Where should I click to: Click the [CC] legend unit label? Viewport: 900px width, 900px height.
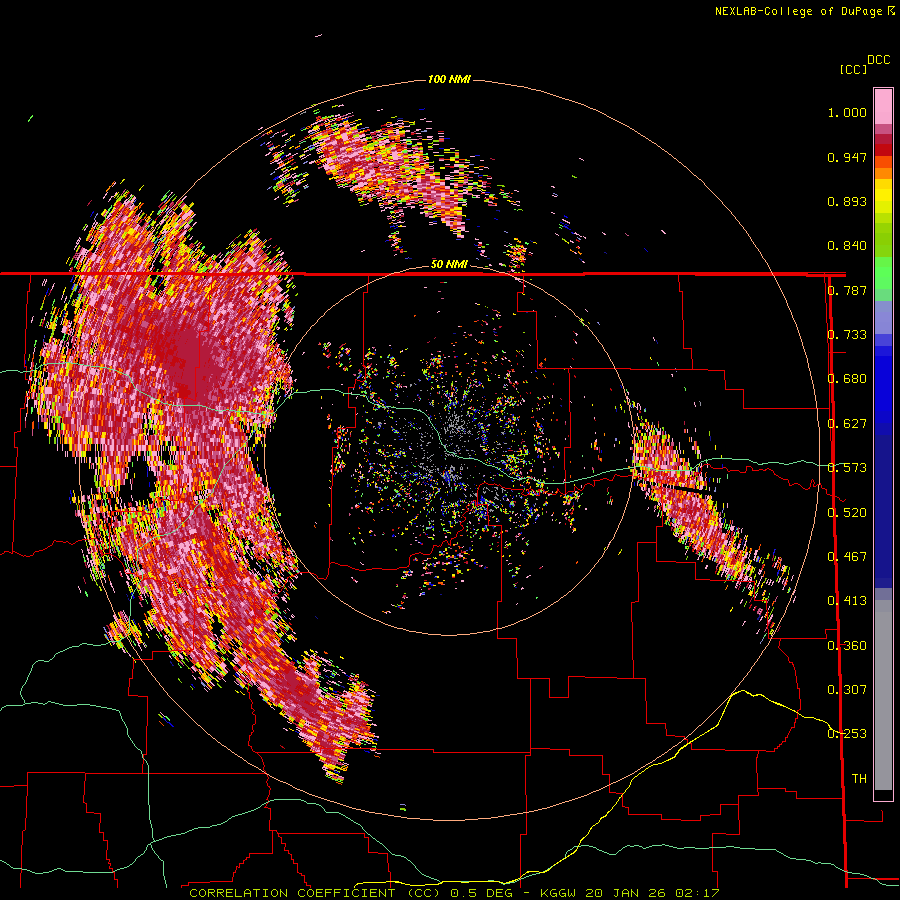click(853, 69)
